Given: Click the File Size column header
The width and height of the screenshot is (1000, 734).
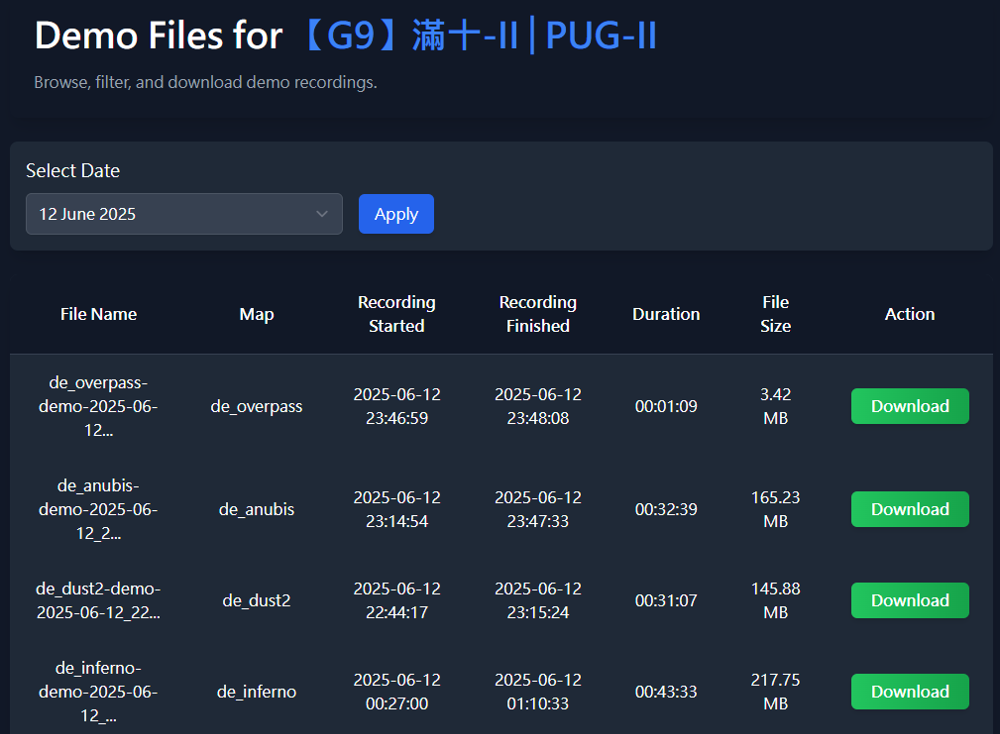Looking at the screenshot, I should [776, 314].
